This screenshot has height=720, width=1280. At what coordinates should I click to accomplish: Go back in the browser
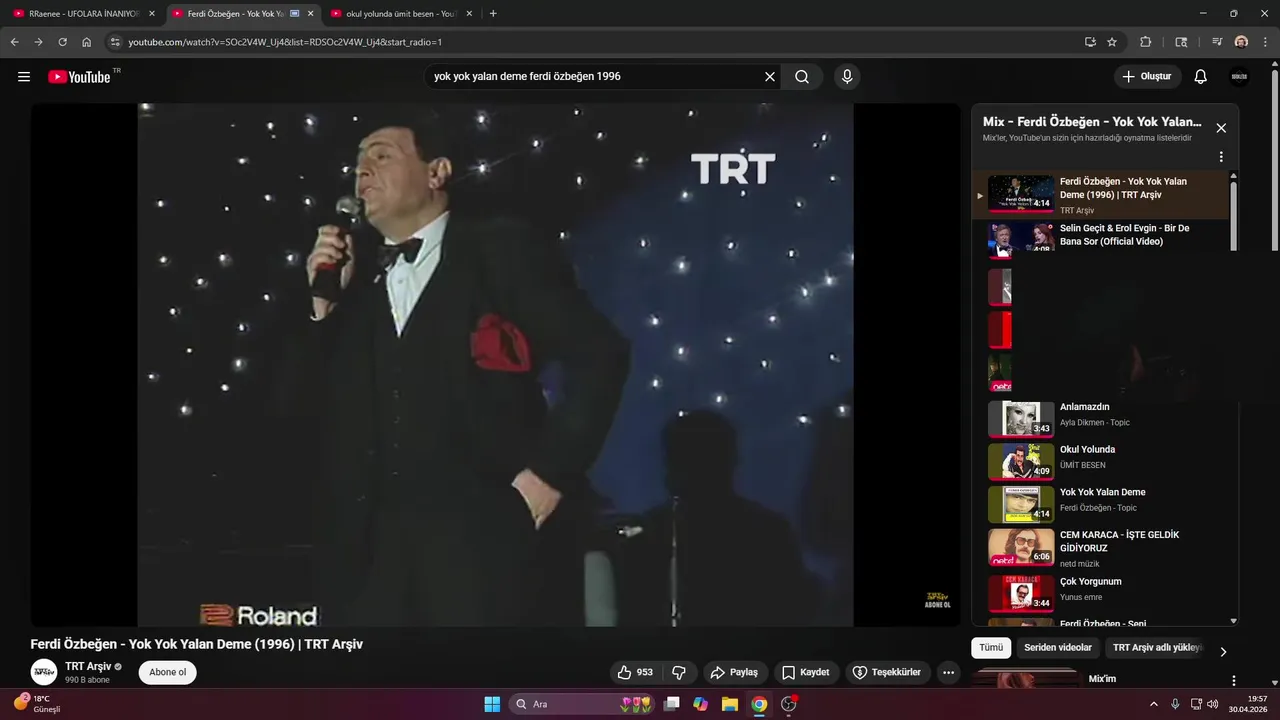coord(14,42)
